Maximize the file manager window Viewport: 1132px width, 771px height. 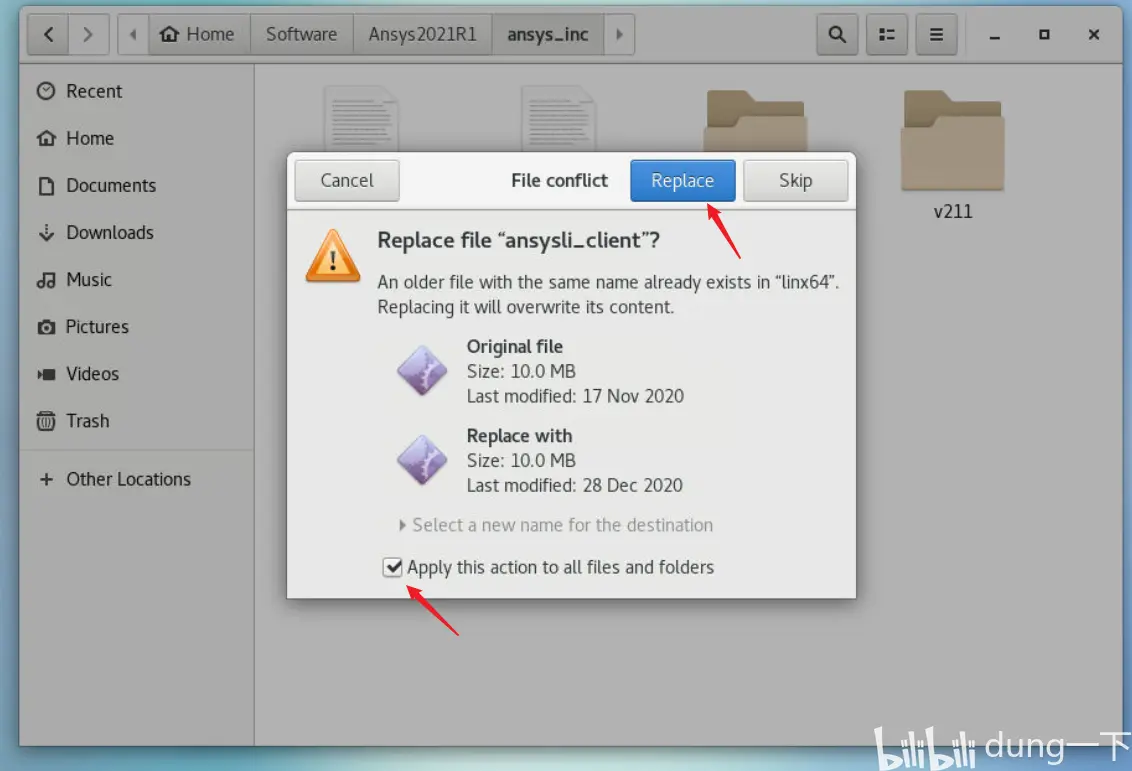click(1044, 35)
